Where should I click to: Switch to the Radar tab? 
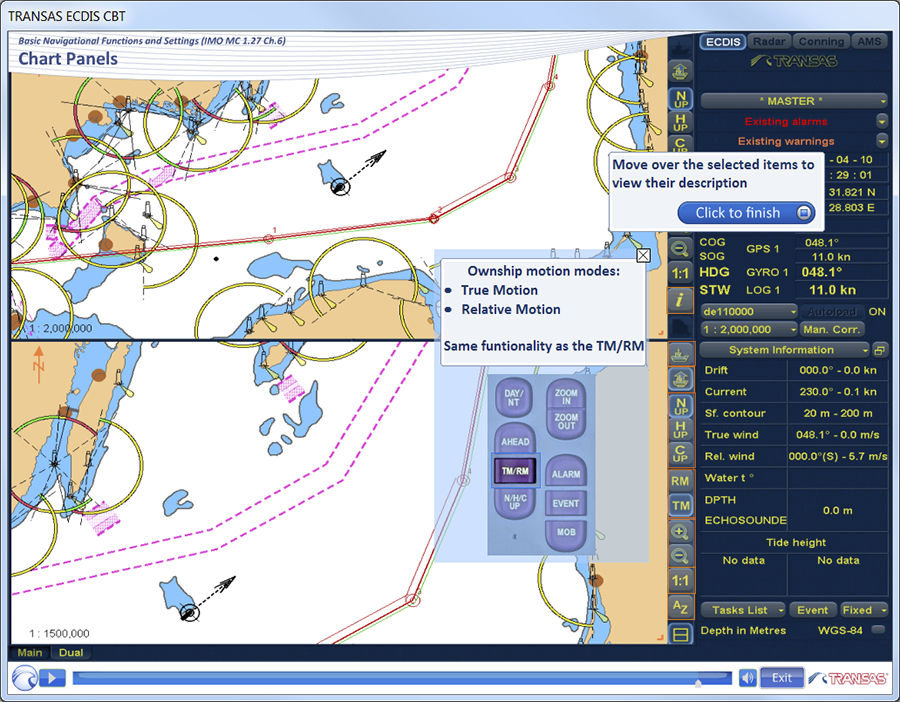[769, 42]
